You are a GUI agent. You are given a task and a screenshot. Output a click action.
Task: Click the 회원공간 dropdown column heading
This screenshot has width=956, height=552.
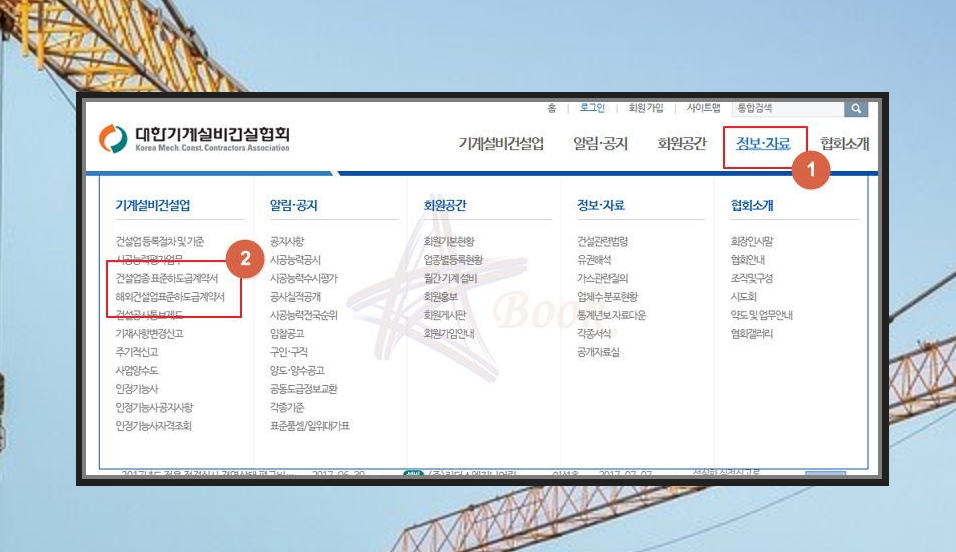tap(445, 206)
